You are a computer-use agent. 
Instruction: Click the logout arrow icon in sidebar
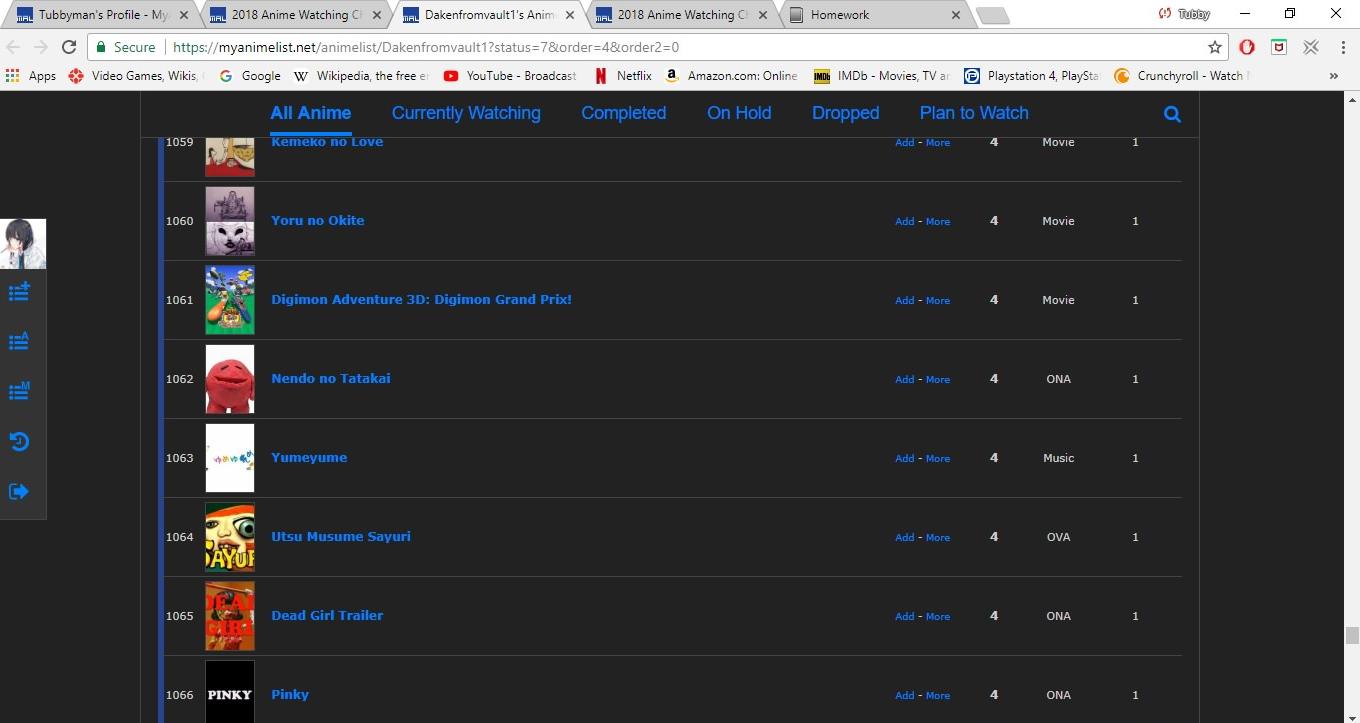pyautogui.click(x=19, y=491)
